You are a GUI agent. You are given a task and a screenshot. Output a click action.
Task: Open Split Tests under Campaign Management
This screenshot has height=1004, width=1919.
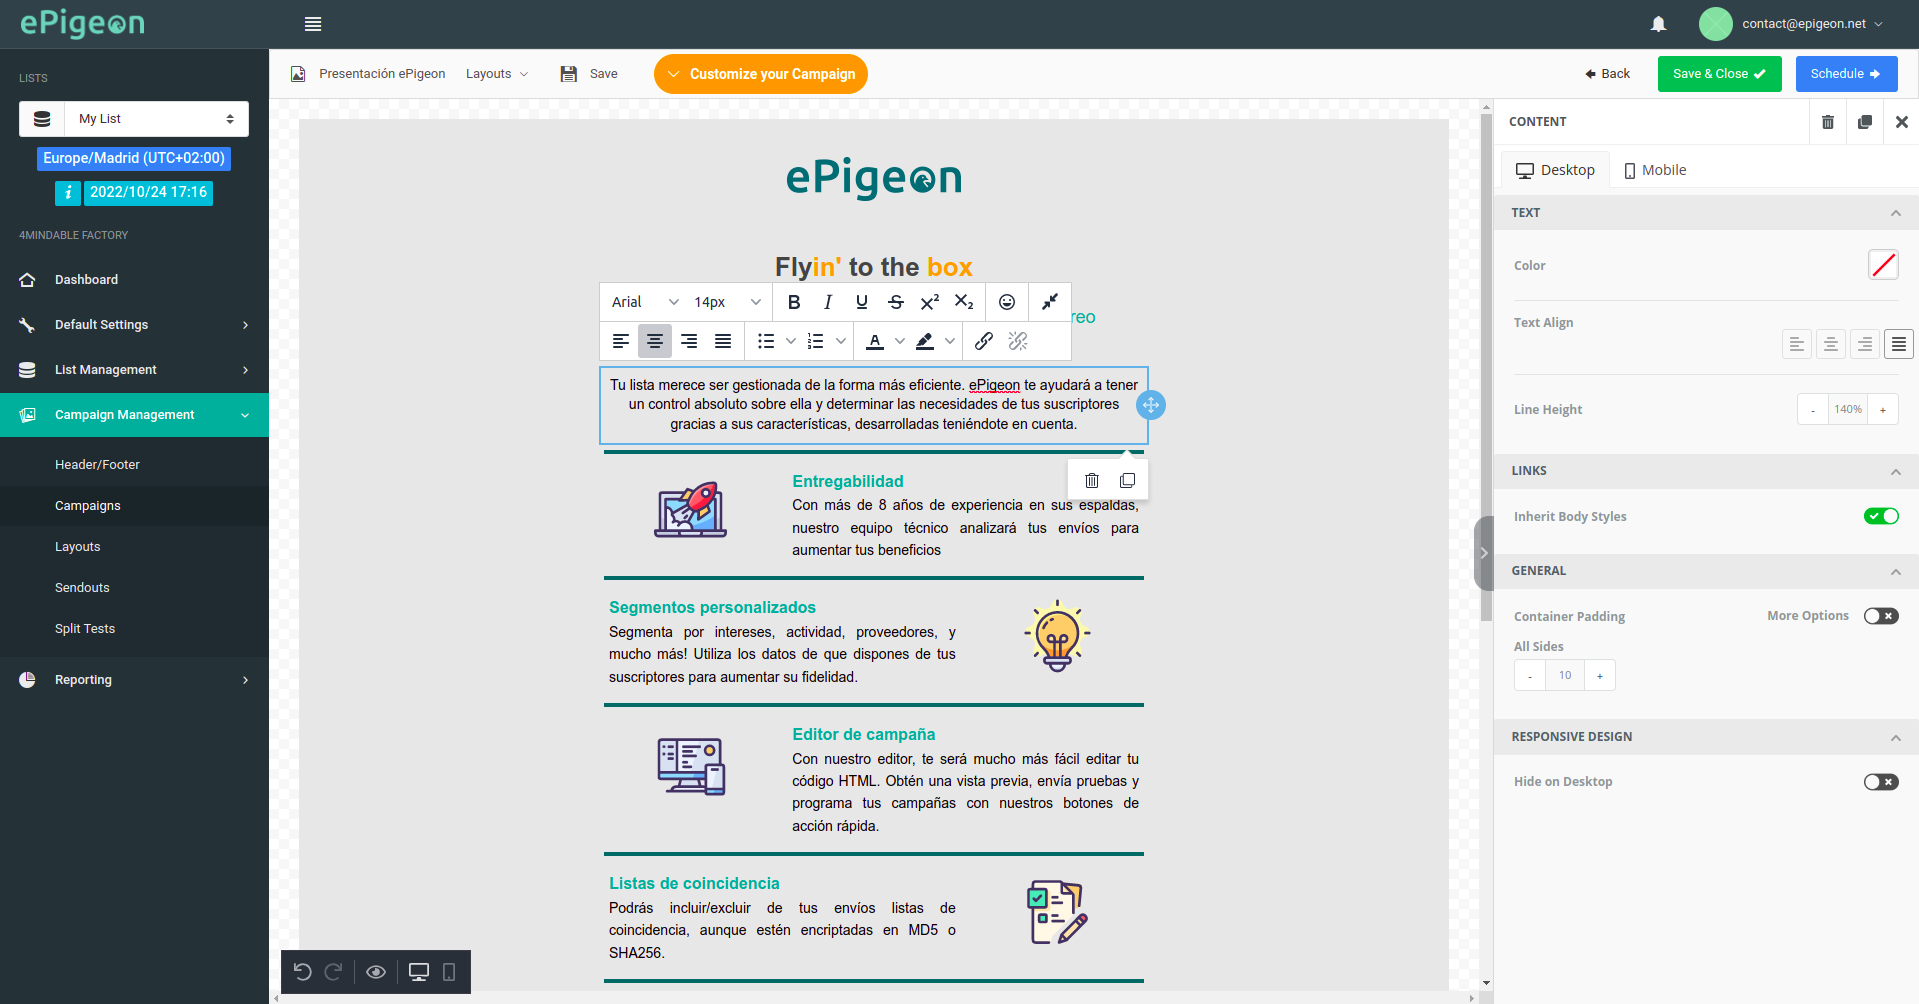(85, 628)
